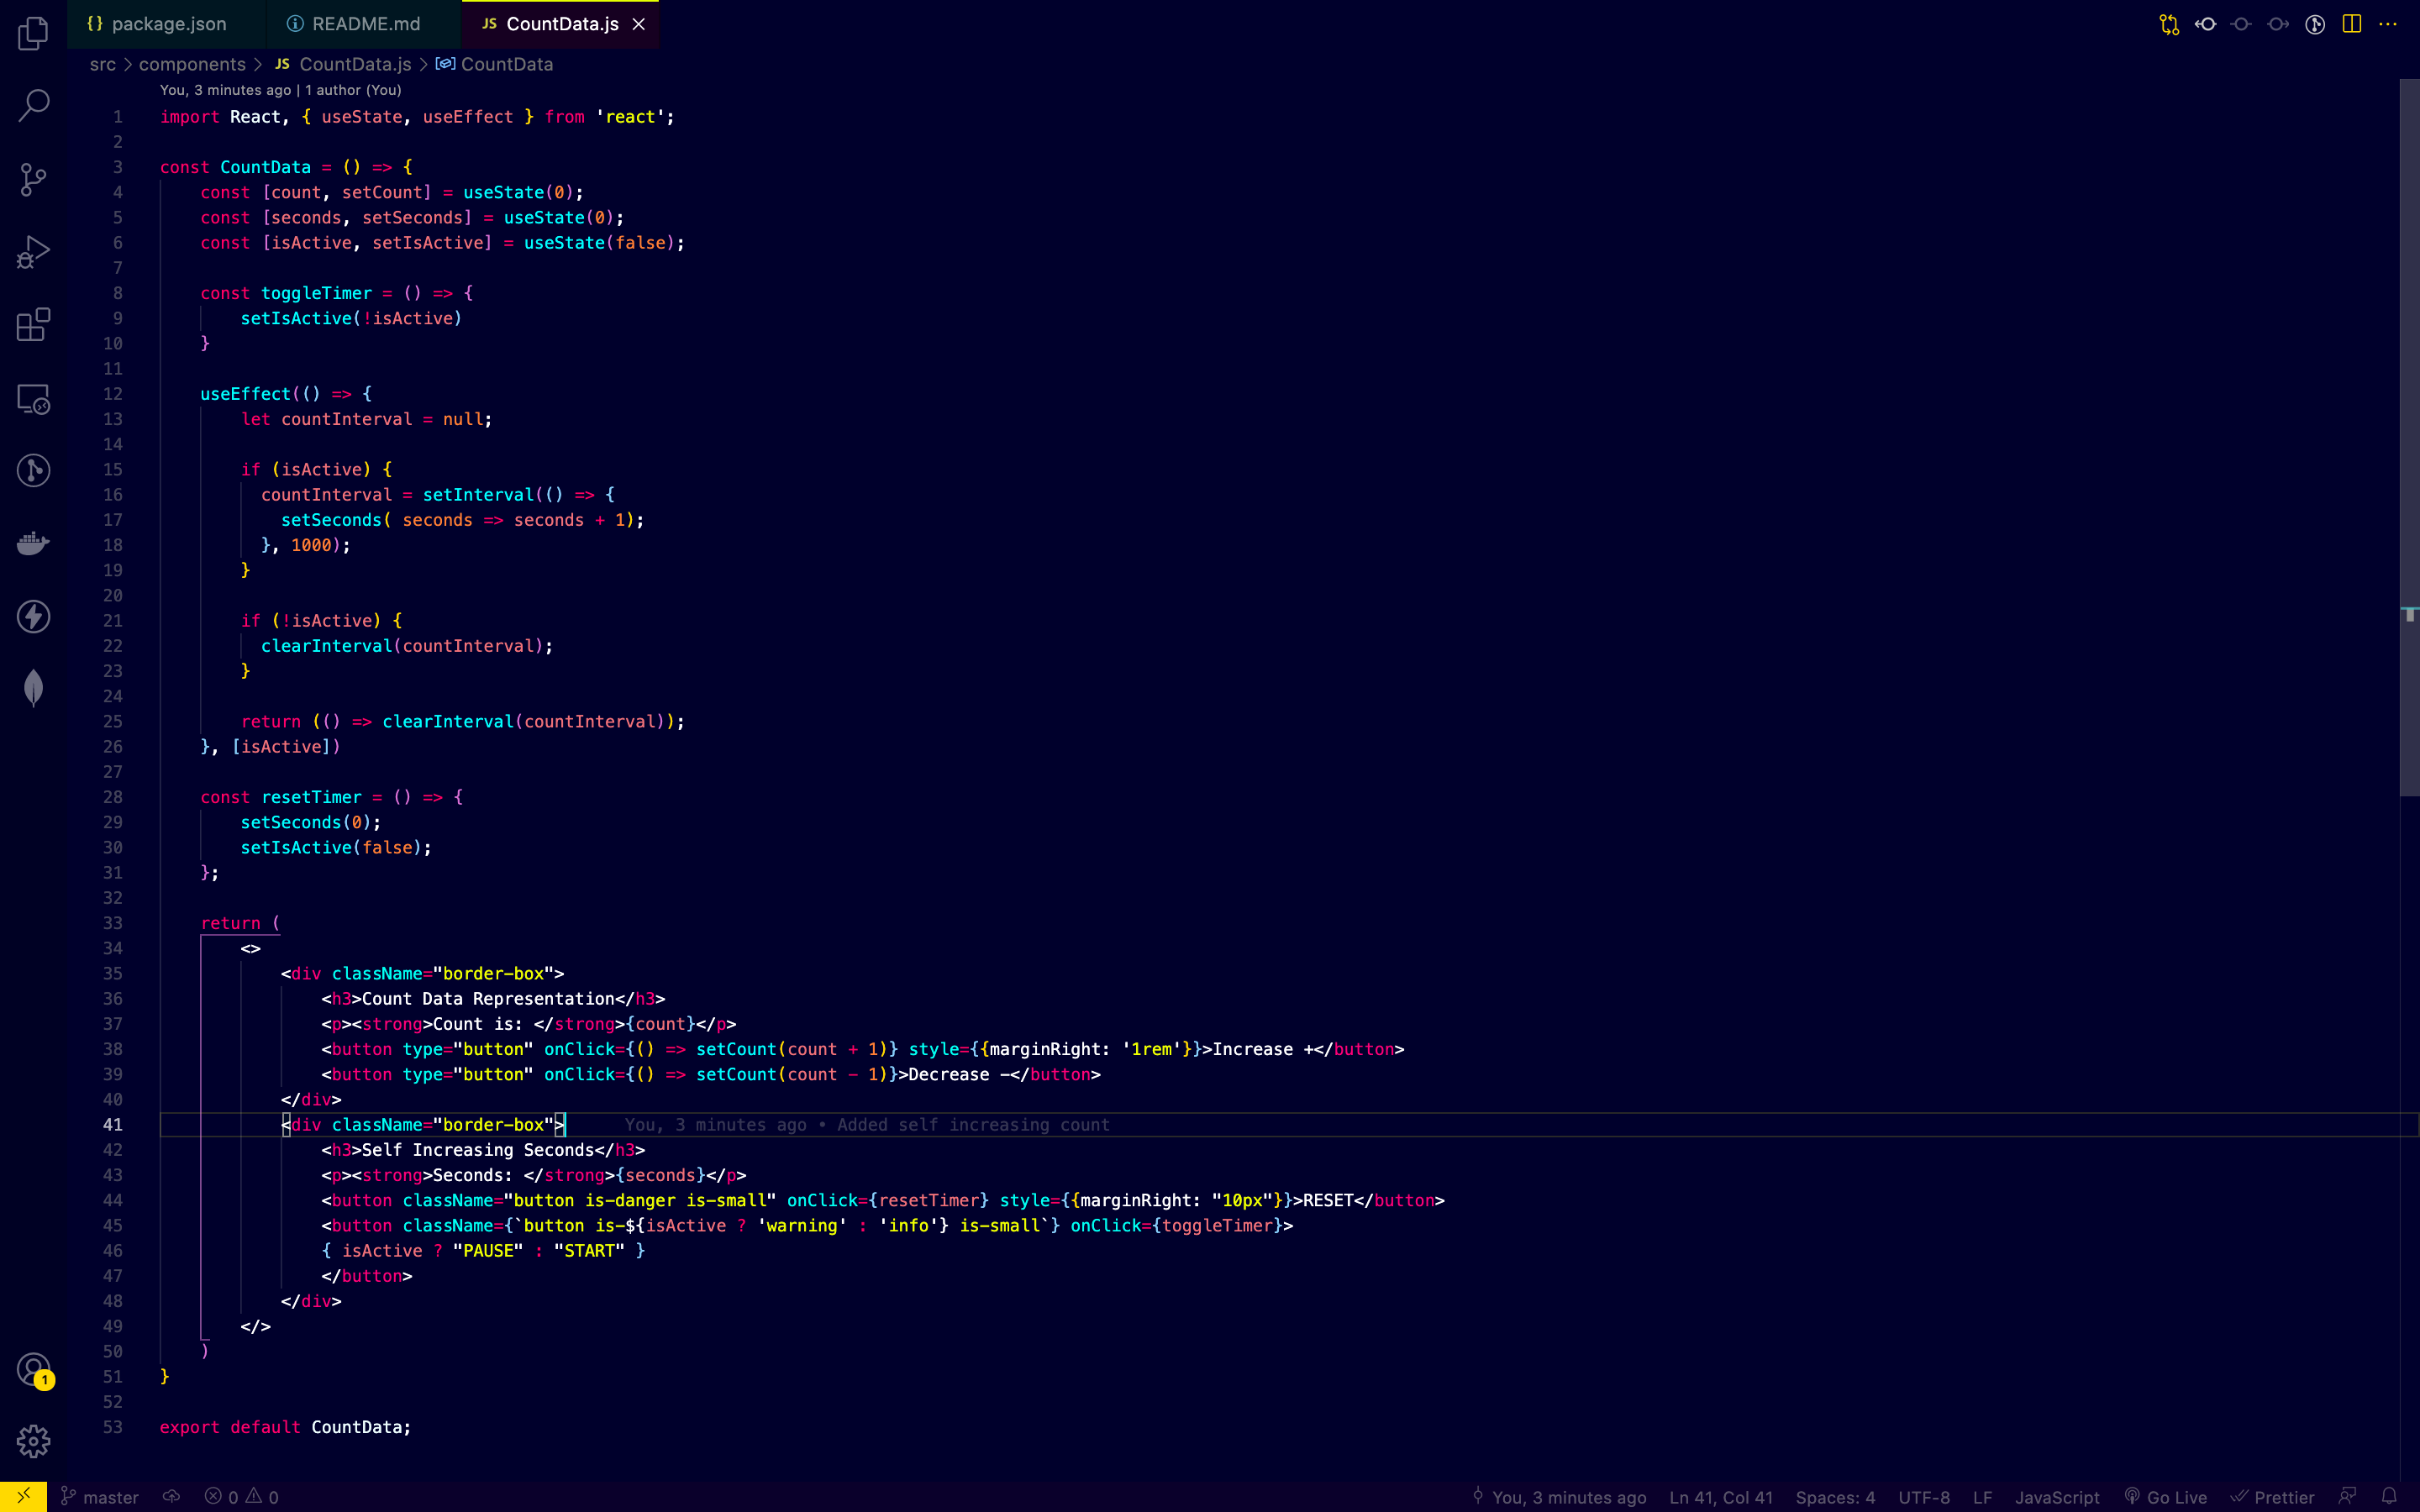Open the Run and Debug view
This screenshot has height=1512, width=2420.
tap(32, 252)
